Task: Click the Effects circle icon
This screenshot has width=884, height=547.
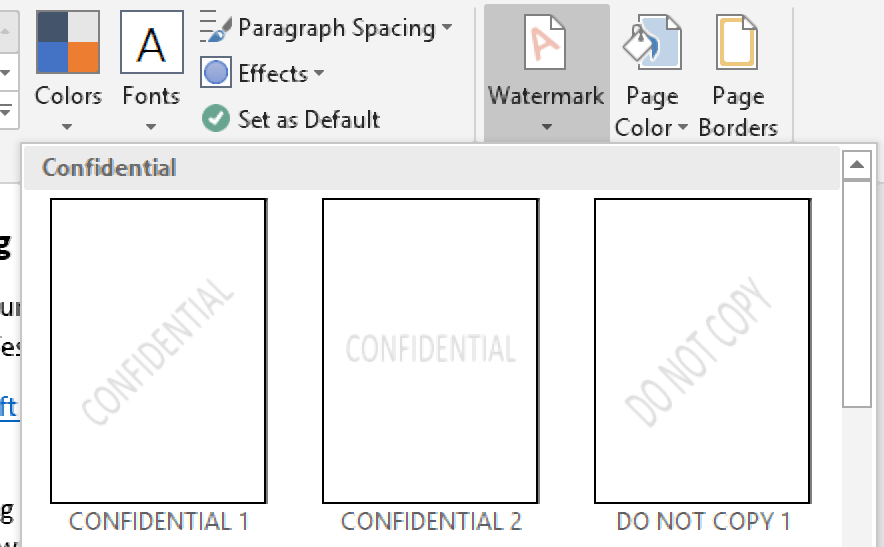Action: [x=216, y=73]
